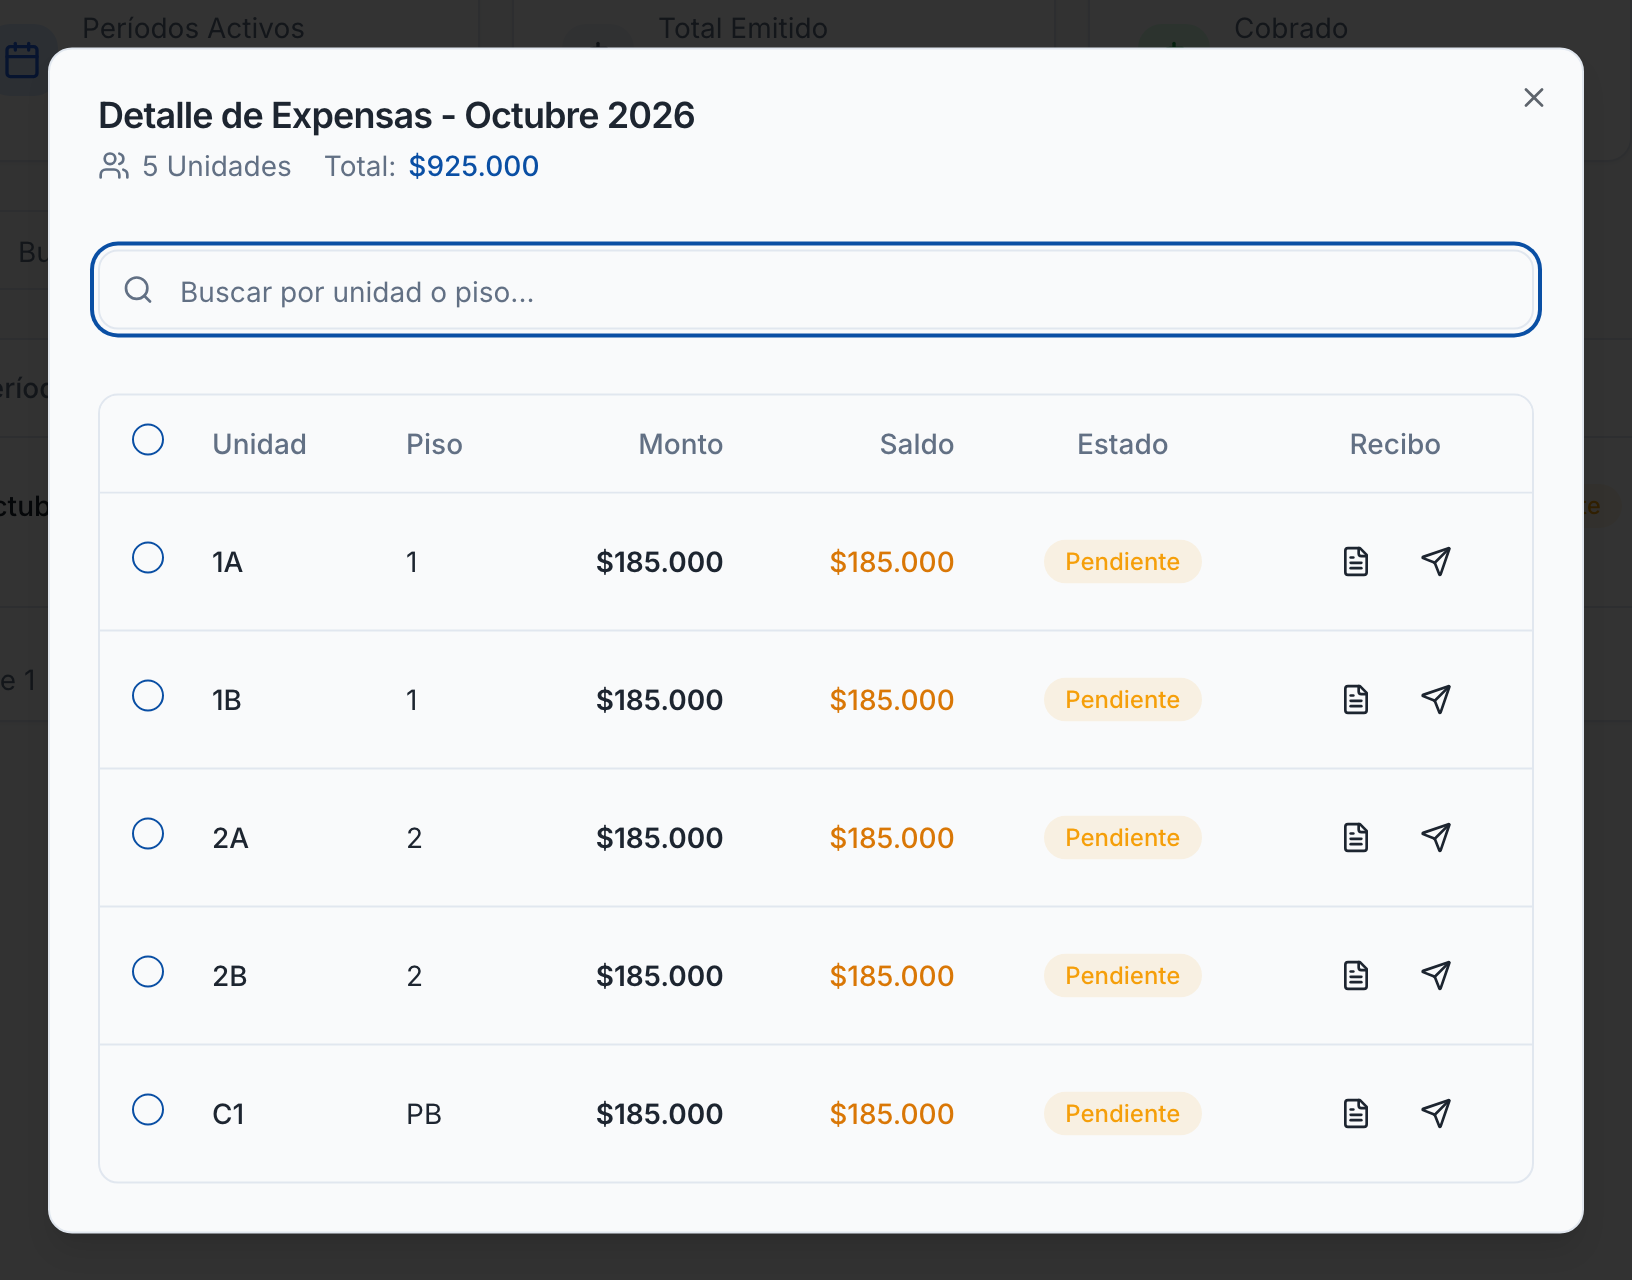View receipt document for unit 1A
Viewport: 1632px width, 1280px height.
[x=1356, y=562]
